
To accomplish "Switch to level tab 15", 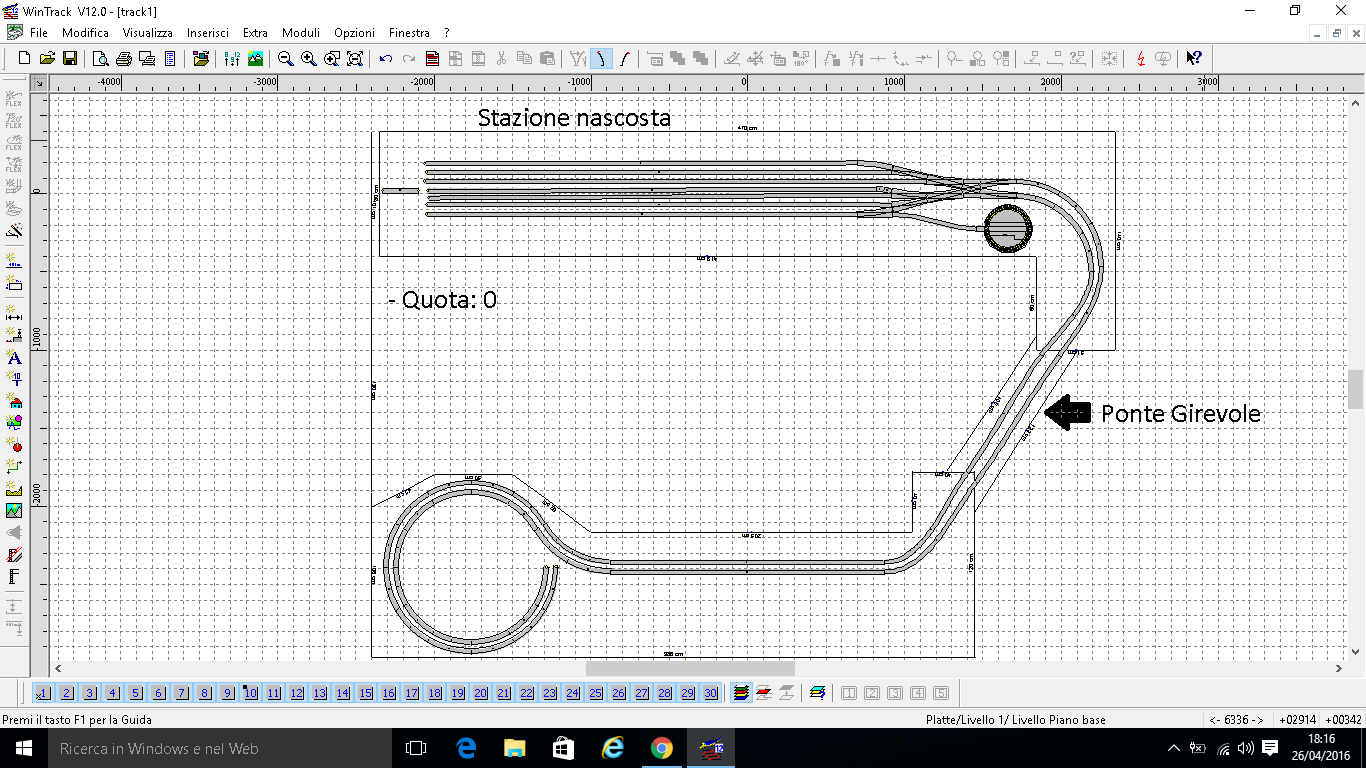I will pos(365,692).
